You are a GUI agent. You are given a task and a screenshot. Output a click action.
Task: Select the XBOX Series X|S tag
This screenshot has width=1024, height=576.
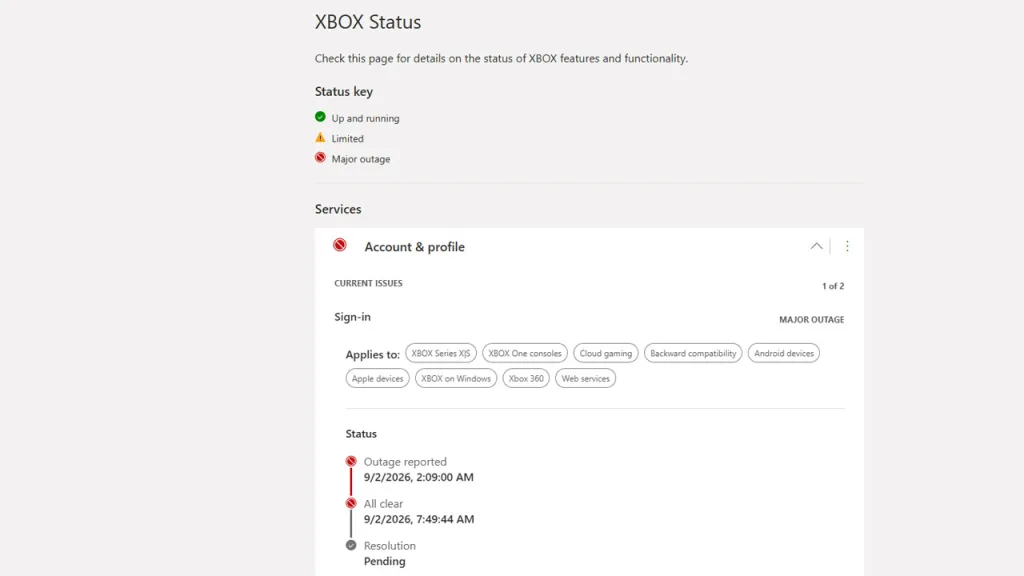441,353
